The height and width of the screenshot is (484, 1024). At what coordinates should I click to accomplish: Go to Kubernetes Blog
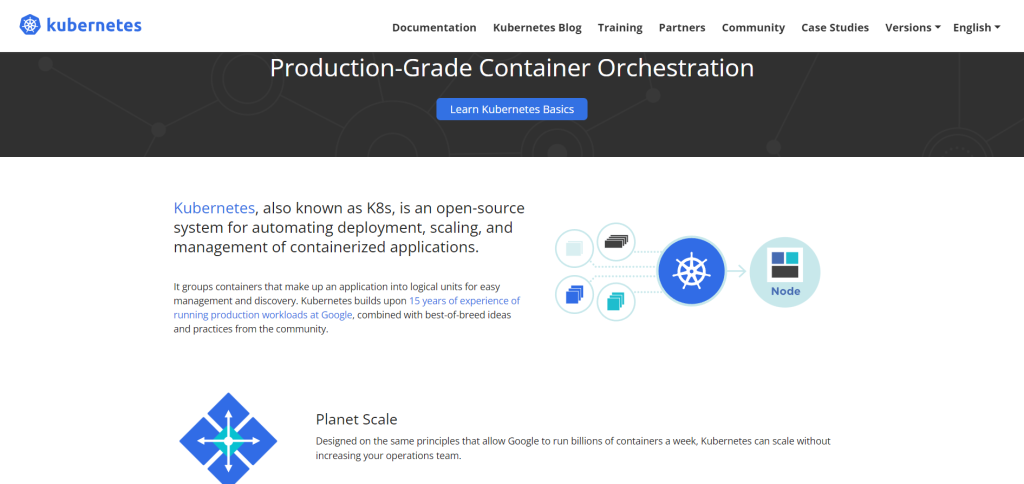537,27
